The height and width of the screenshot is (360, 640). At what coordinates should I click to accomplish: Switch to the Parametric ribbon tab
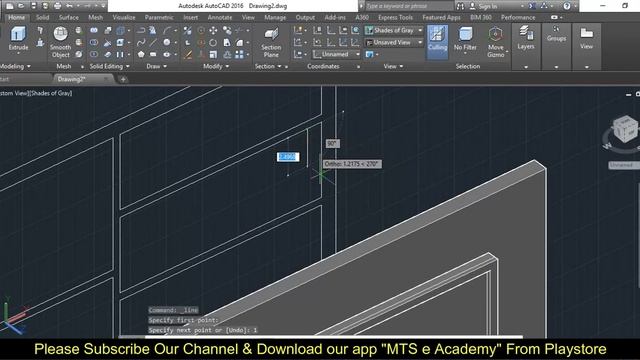point(159,18)
